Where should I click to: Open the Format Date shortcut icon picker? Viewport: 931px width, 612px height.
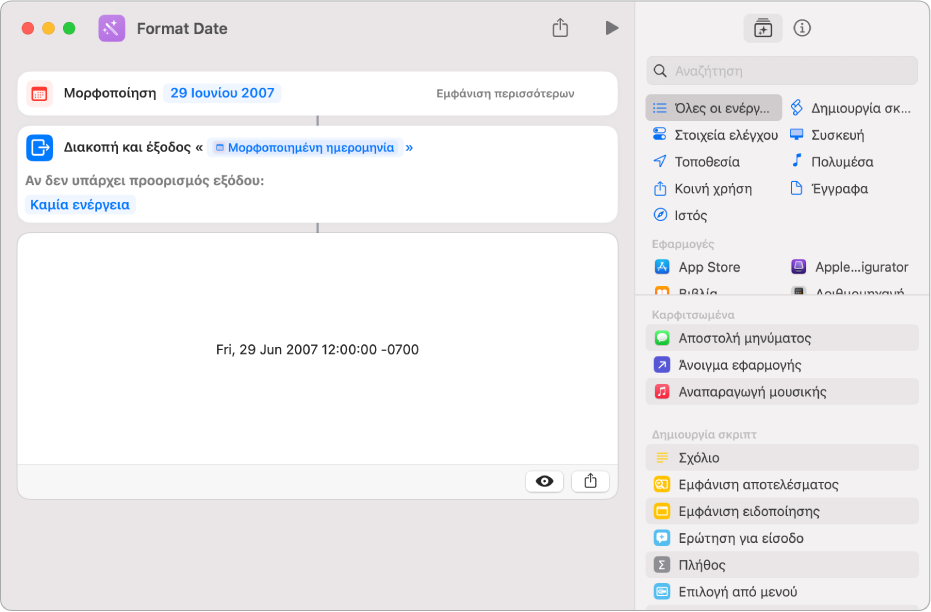click(112, 28)
